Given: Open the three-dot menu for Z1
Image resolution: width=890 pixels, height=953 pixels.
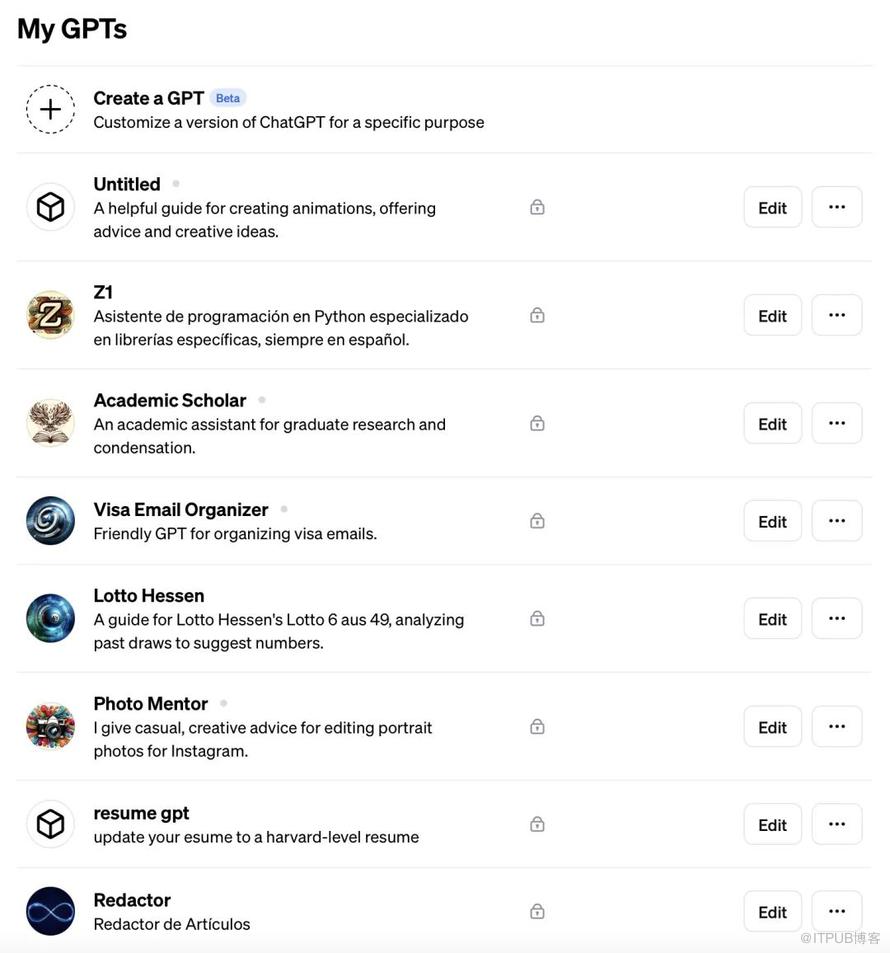Looking at the screenshot, I should pos(837,315).
